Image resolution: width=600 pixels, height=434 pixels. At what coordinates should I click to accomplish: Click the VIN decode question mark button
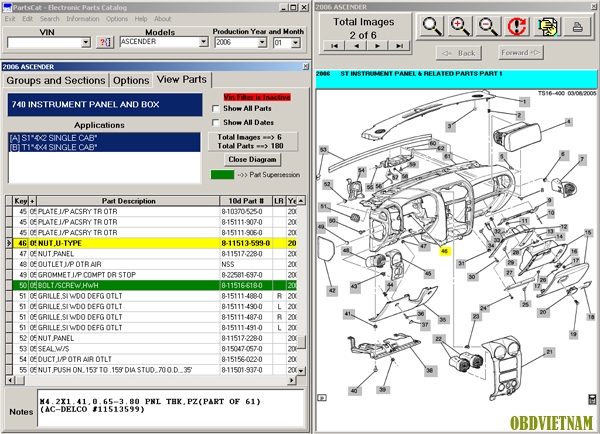[x=105, y=42]
